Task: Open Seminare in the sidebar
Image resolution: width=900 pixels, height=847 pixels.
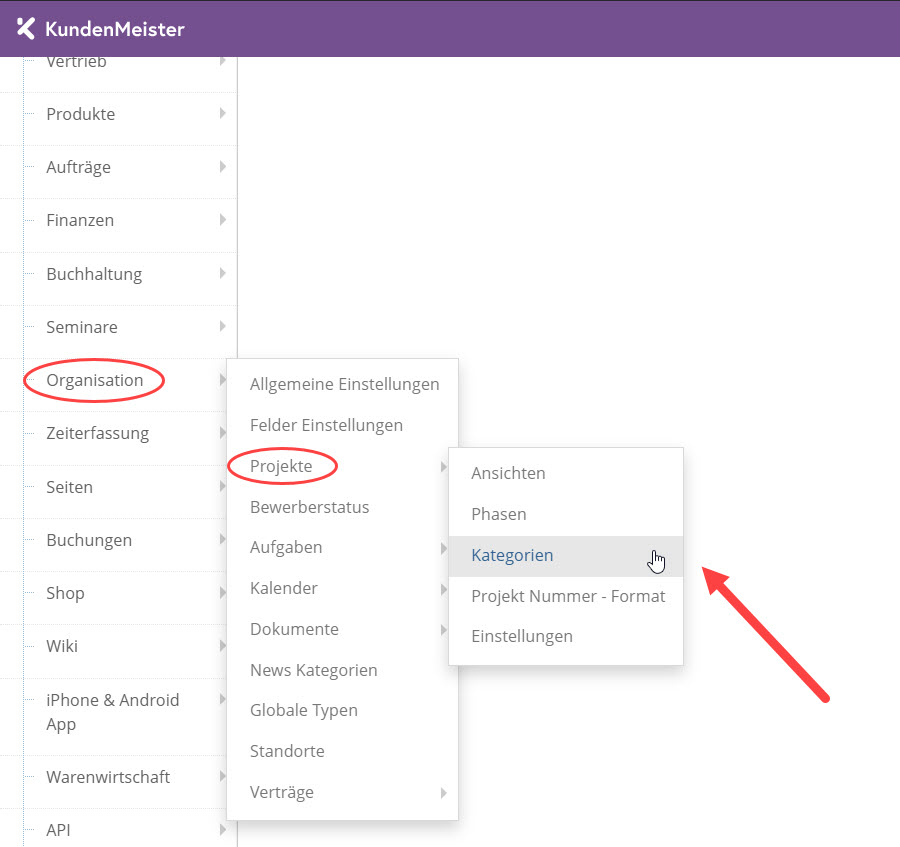Action: (82, 327)
